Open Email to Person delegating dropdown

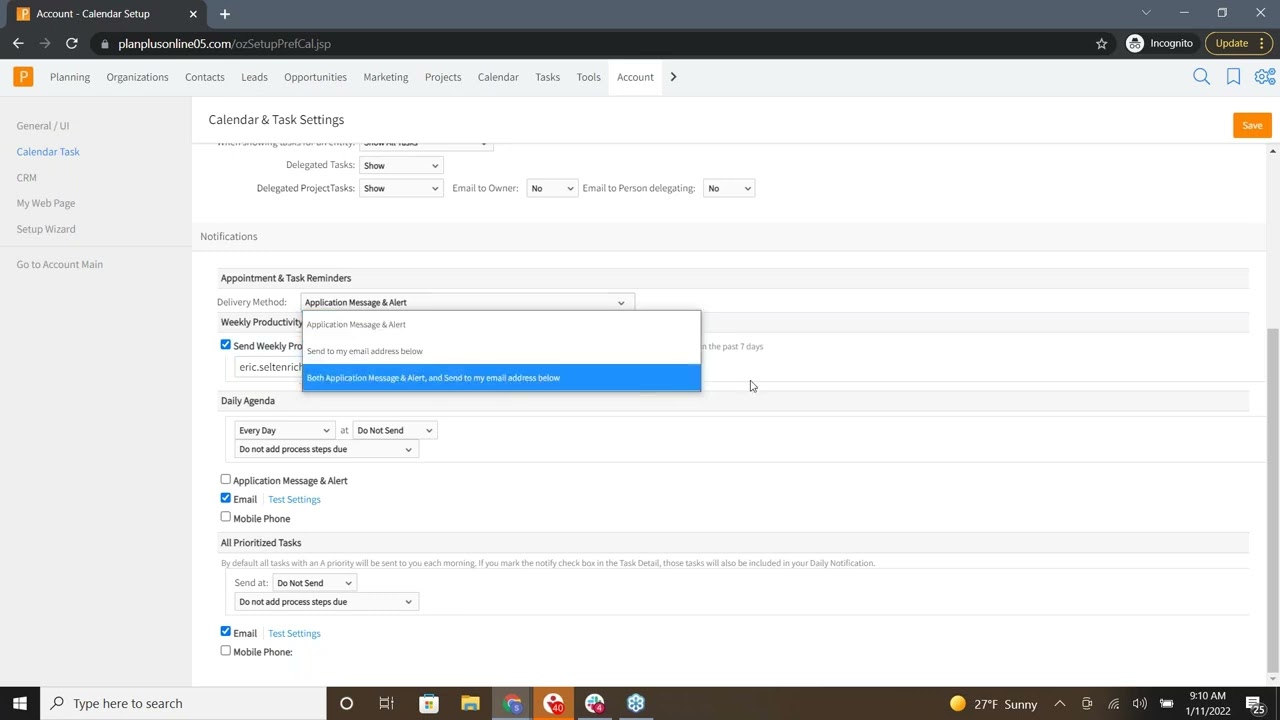pyautogui.click(x=728, y=188)
